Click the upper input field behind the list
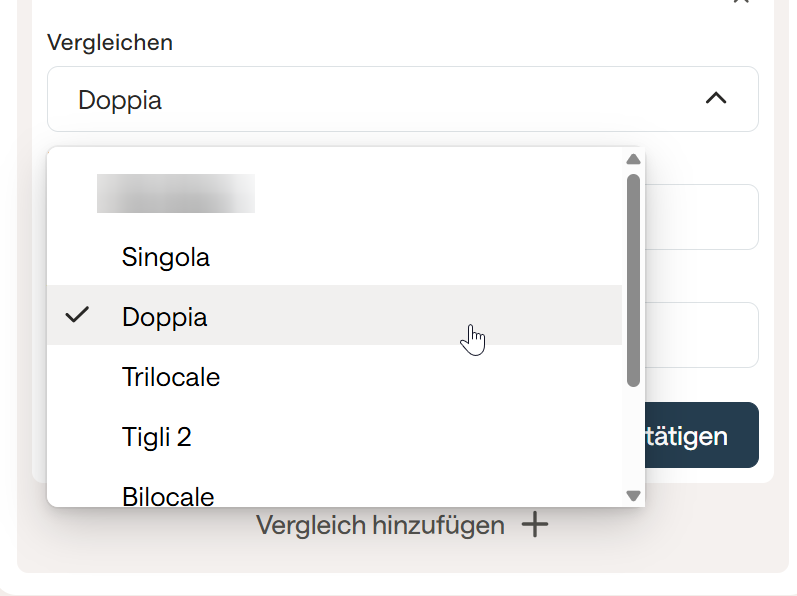Viewport: 797px width, 596px height. coord(701,217)
